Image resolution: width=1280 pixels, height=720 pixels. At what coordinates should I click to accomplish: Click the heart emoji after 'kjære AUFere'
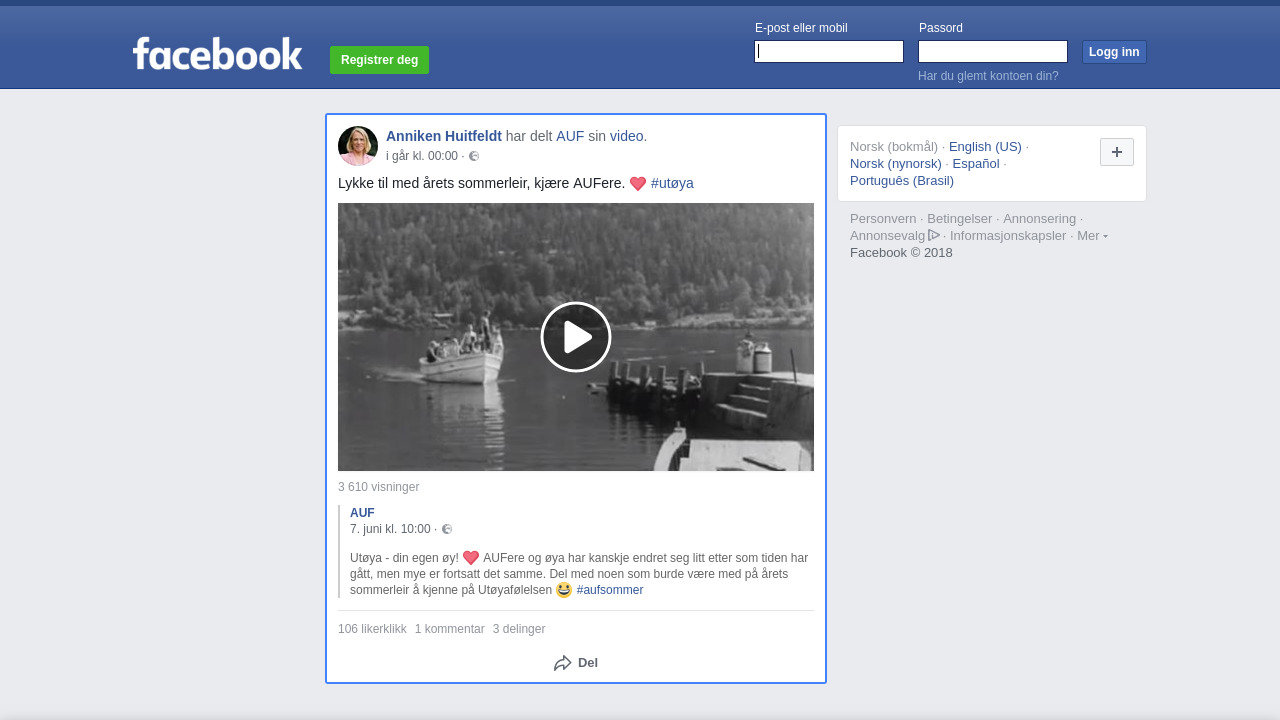point(638,184)
